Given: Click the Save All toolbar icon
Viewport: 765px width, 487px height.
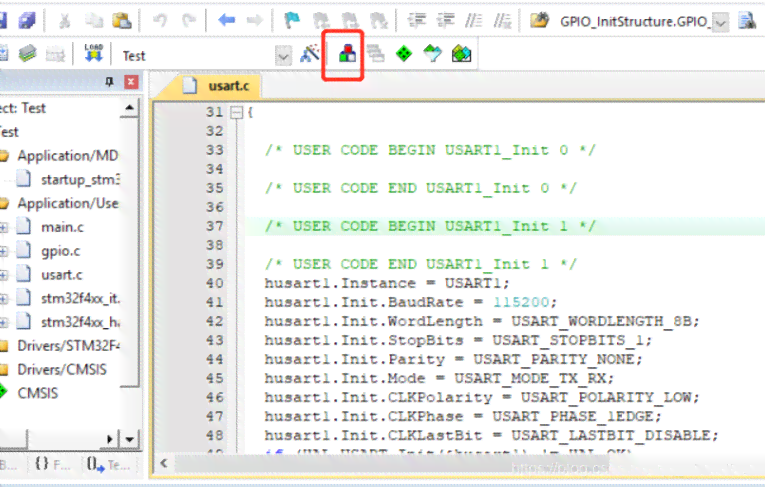Looking at the screenshot, I should pos(27,20).
